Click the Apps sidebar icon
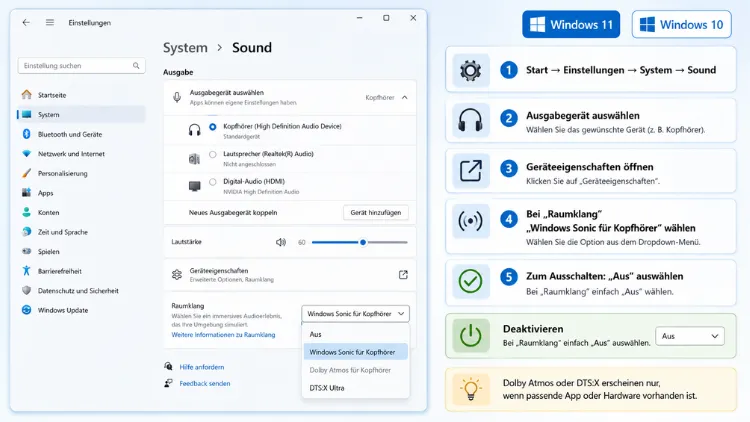Screen dimensions: 750x422 [x=27, y=193]
